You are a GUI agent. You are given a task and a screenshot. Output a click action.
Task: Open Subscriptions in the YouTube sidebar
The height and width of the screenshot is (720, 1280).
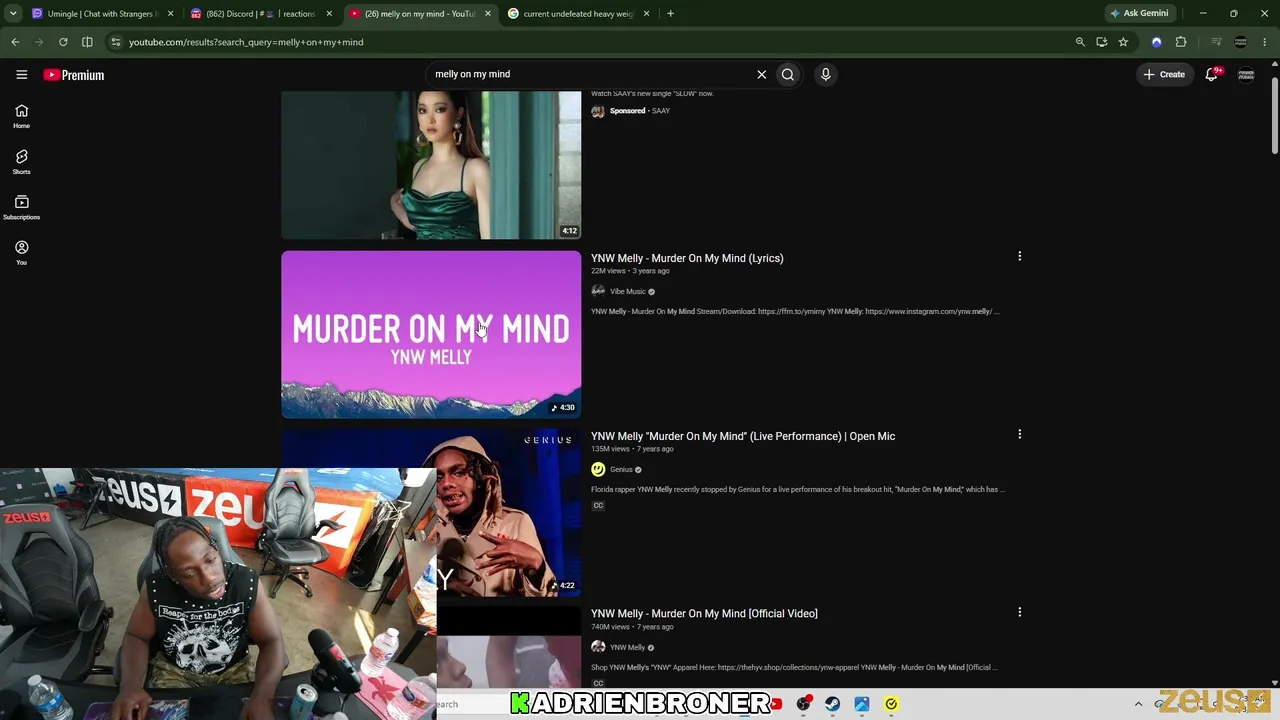pyautogui.click(x=21, y=207)
